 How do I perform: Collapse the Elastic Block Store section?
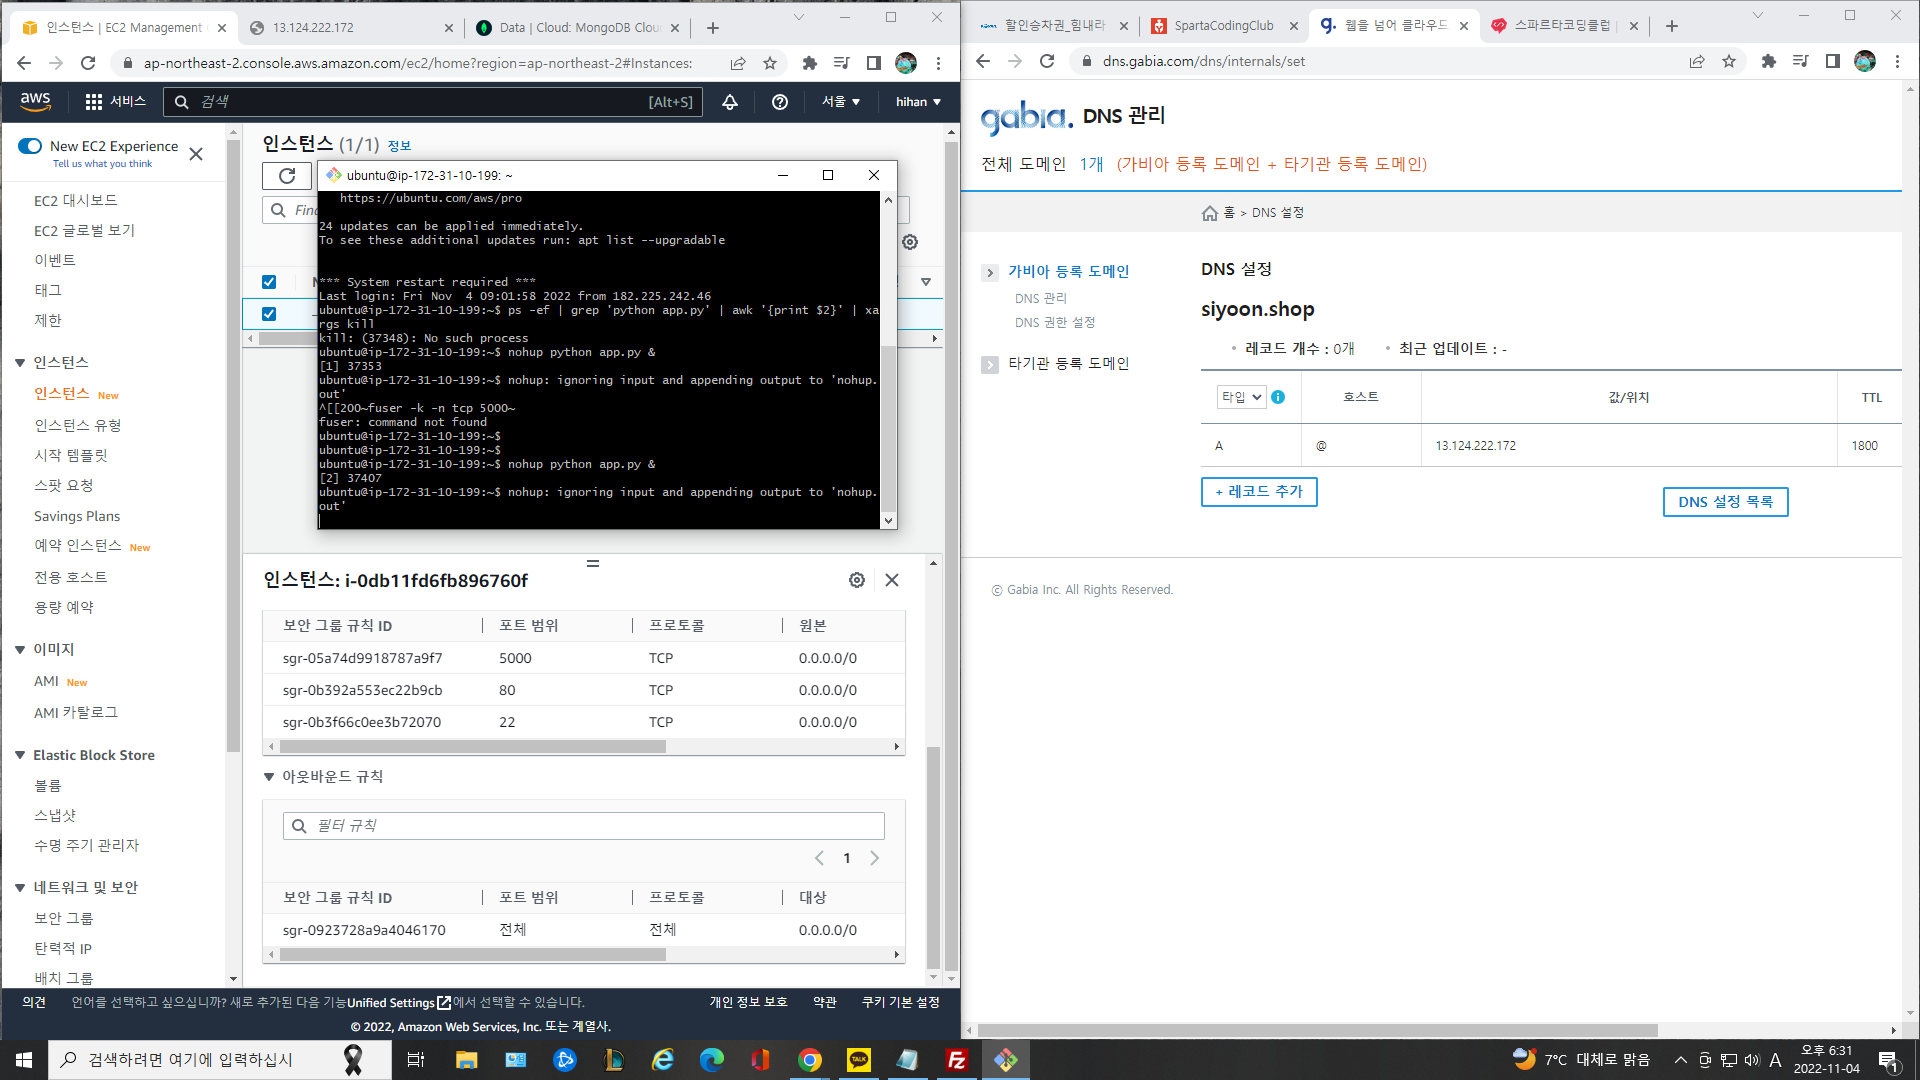pyautogui.click(x=20, y=755)
